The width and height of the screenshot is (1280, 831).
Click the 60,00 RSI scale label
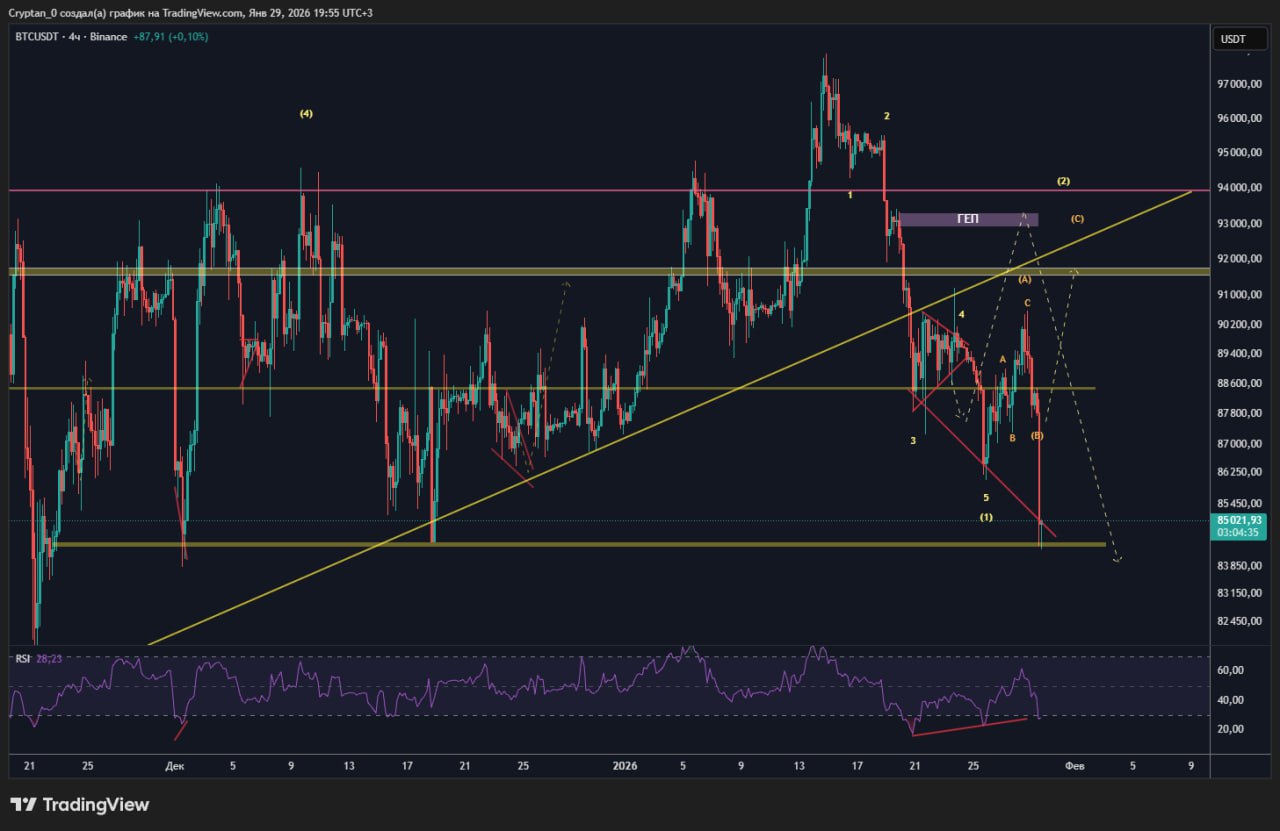pyautogui.click(x=1230, y=670)
